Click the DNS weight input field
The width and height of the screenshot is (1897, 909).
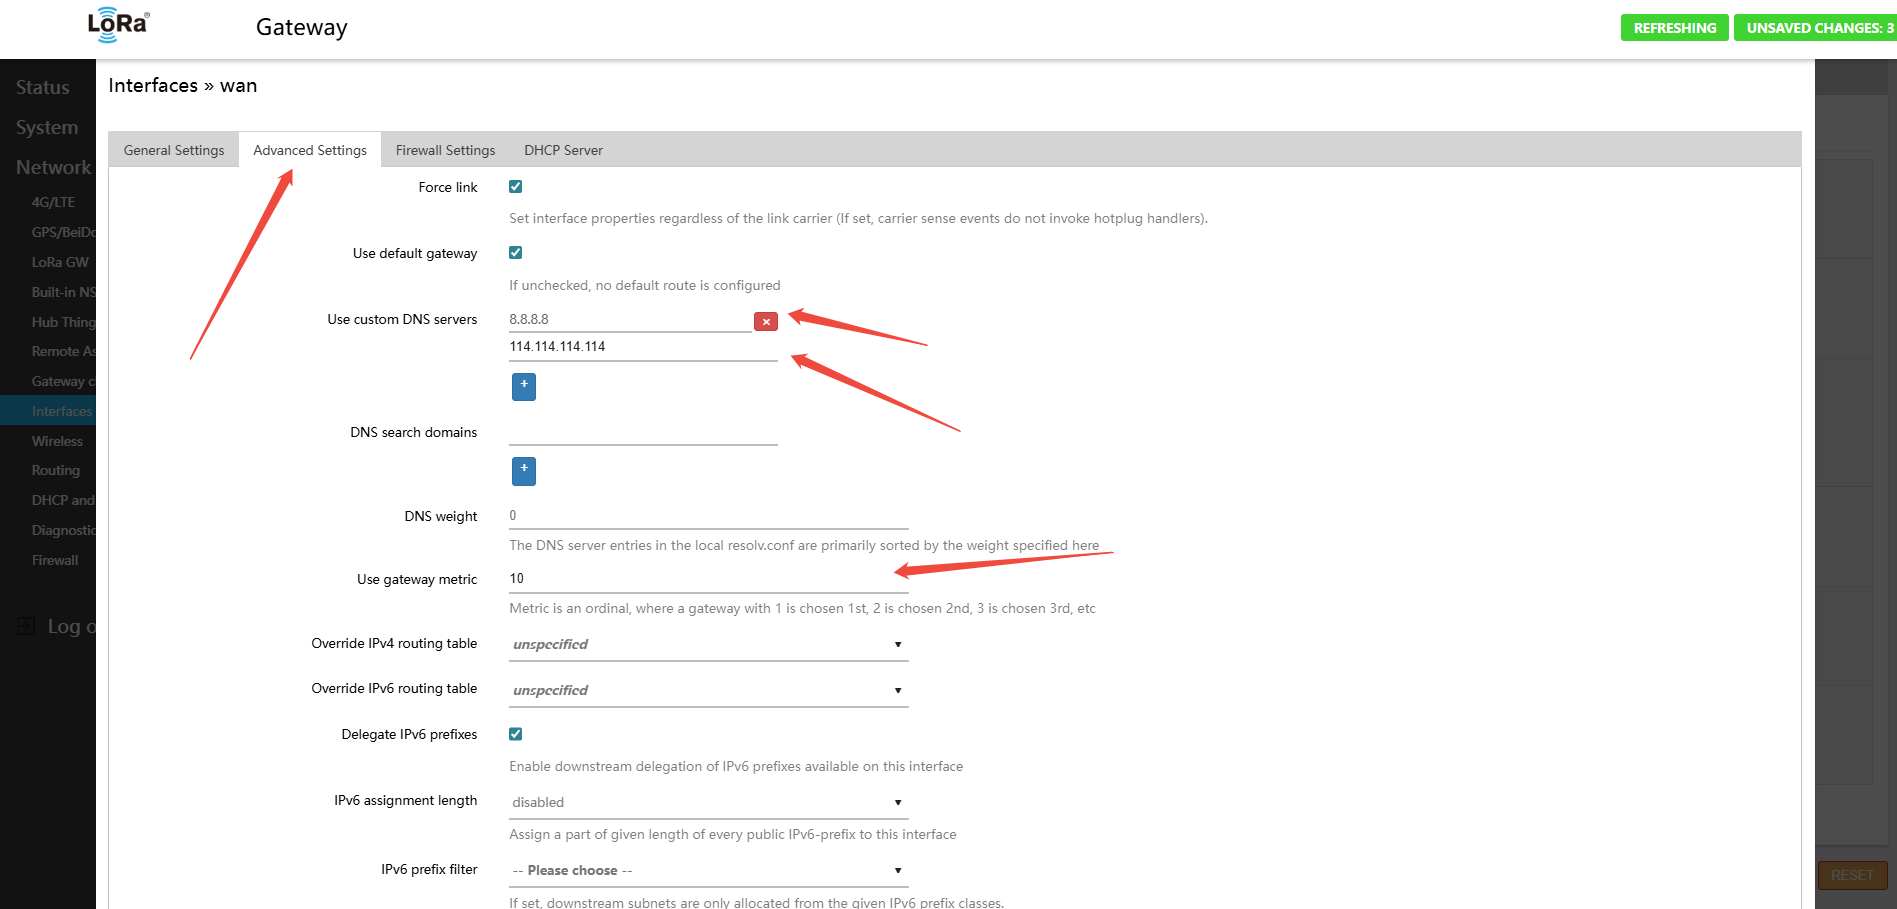(708, 516)
